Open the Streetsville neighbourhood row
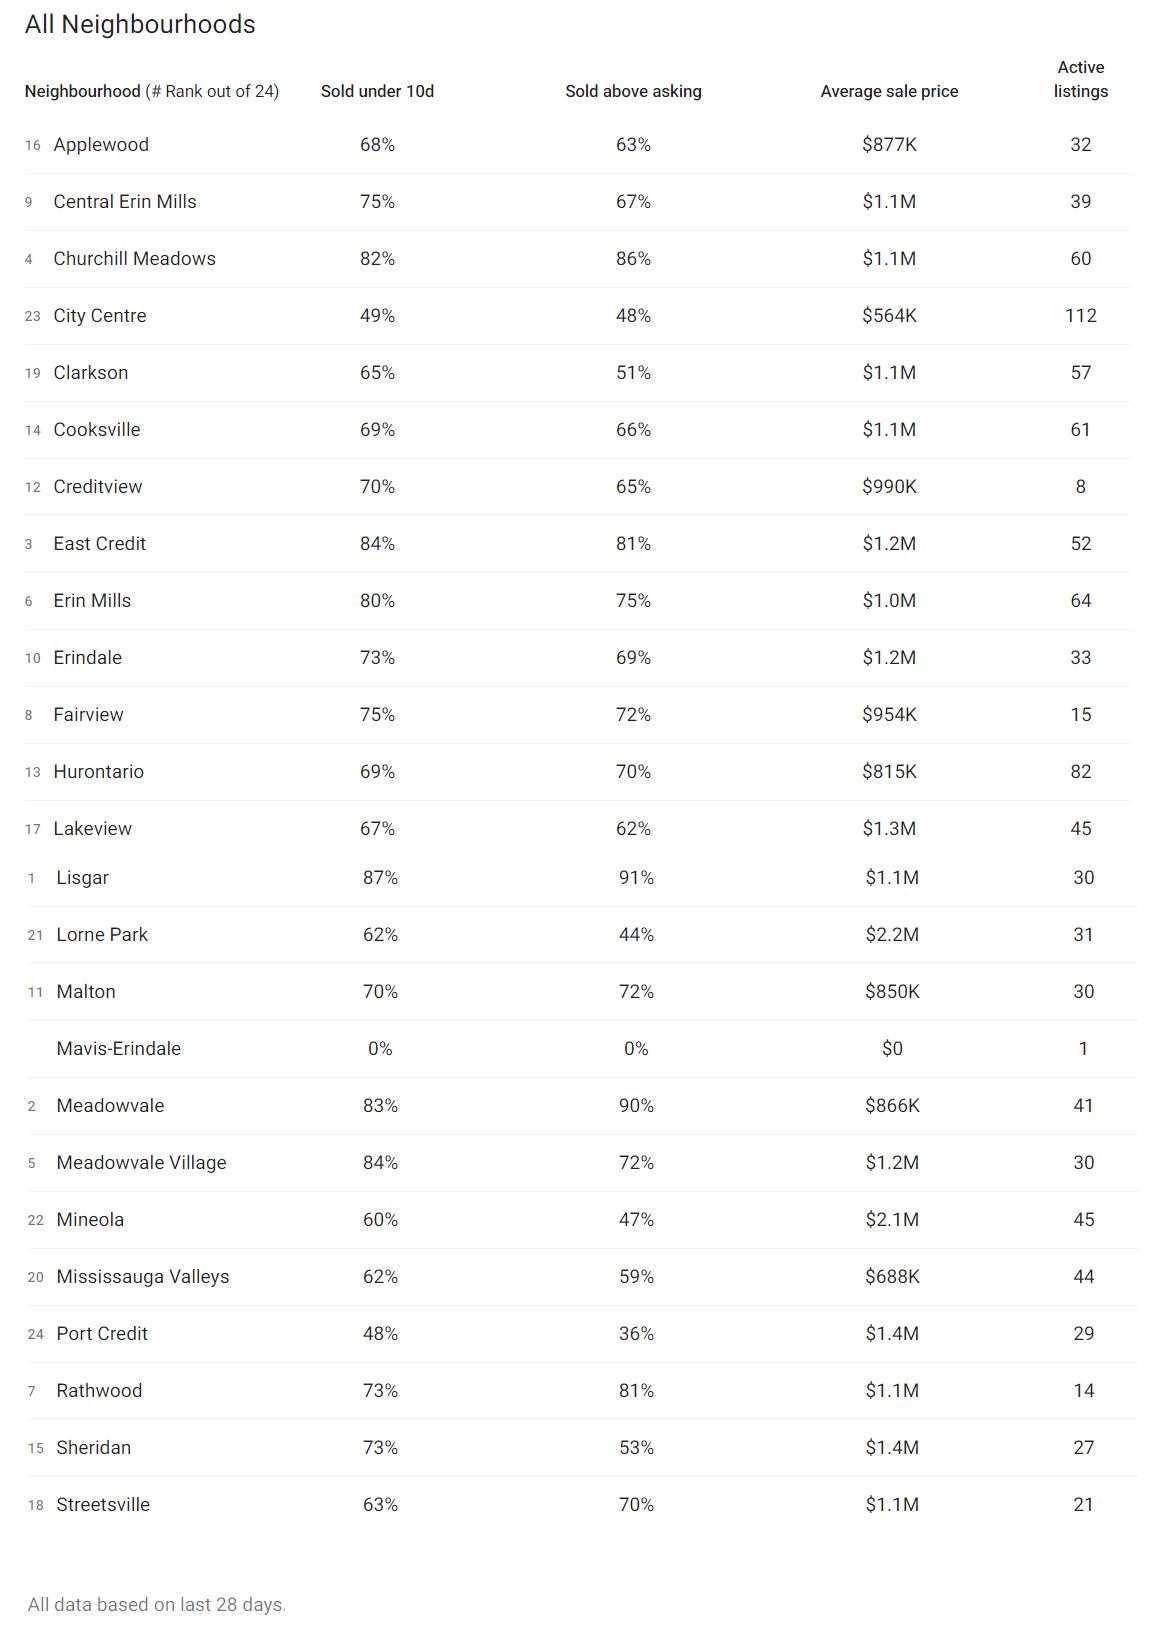Viewport: 1160px width, 1628px height. [x=103, y=1505]
